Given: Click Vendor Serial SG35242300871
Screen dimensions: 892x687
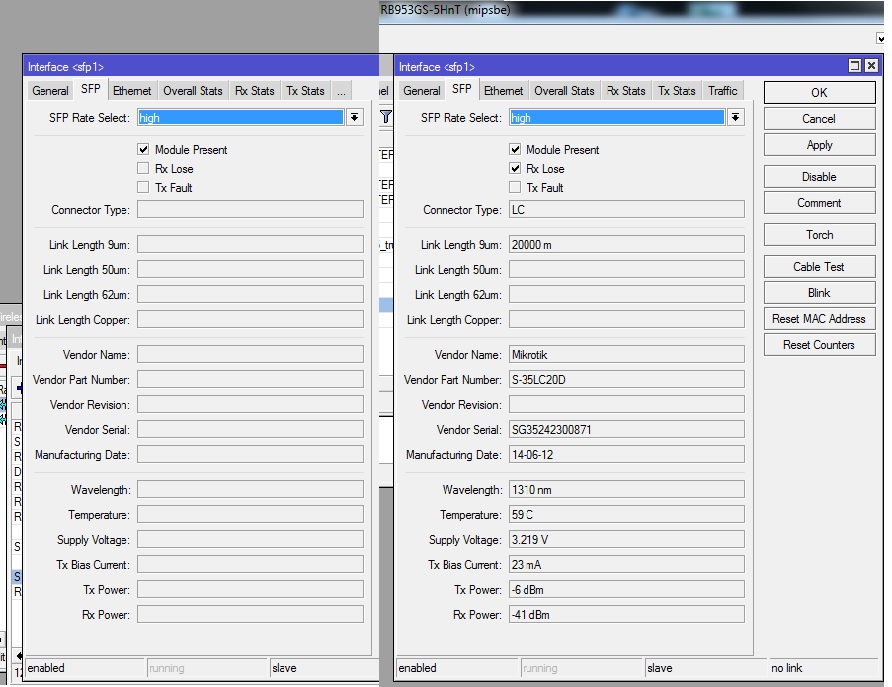Looking at the screenshot, I should (x=626, y=430).
